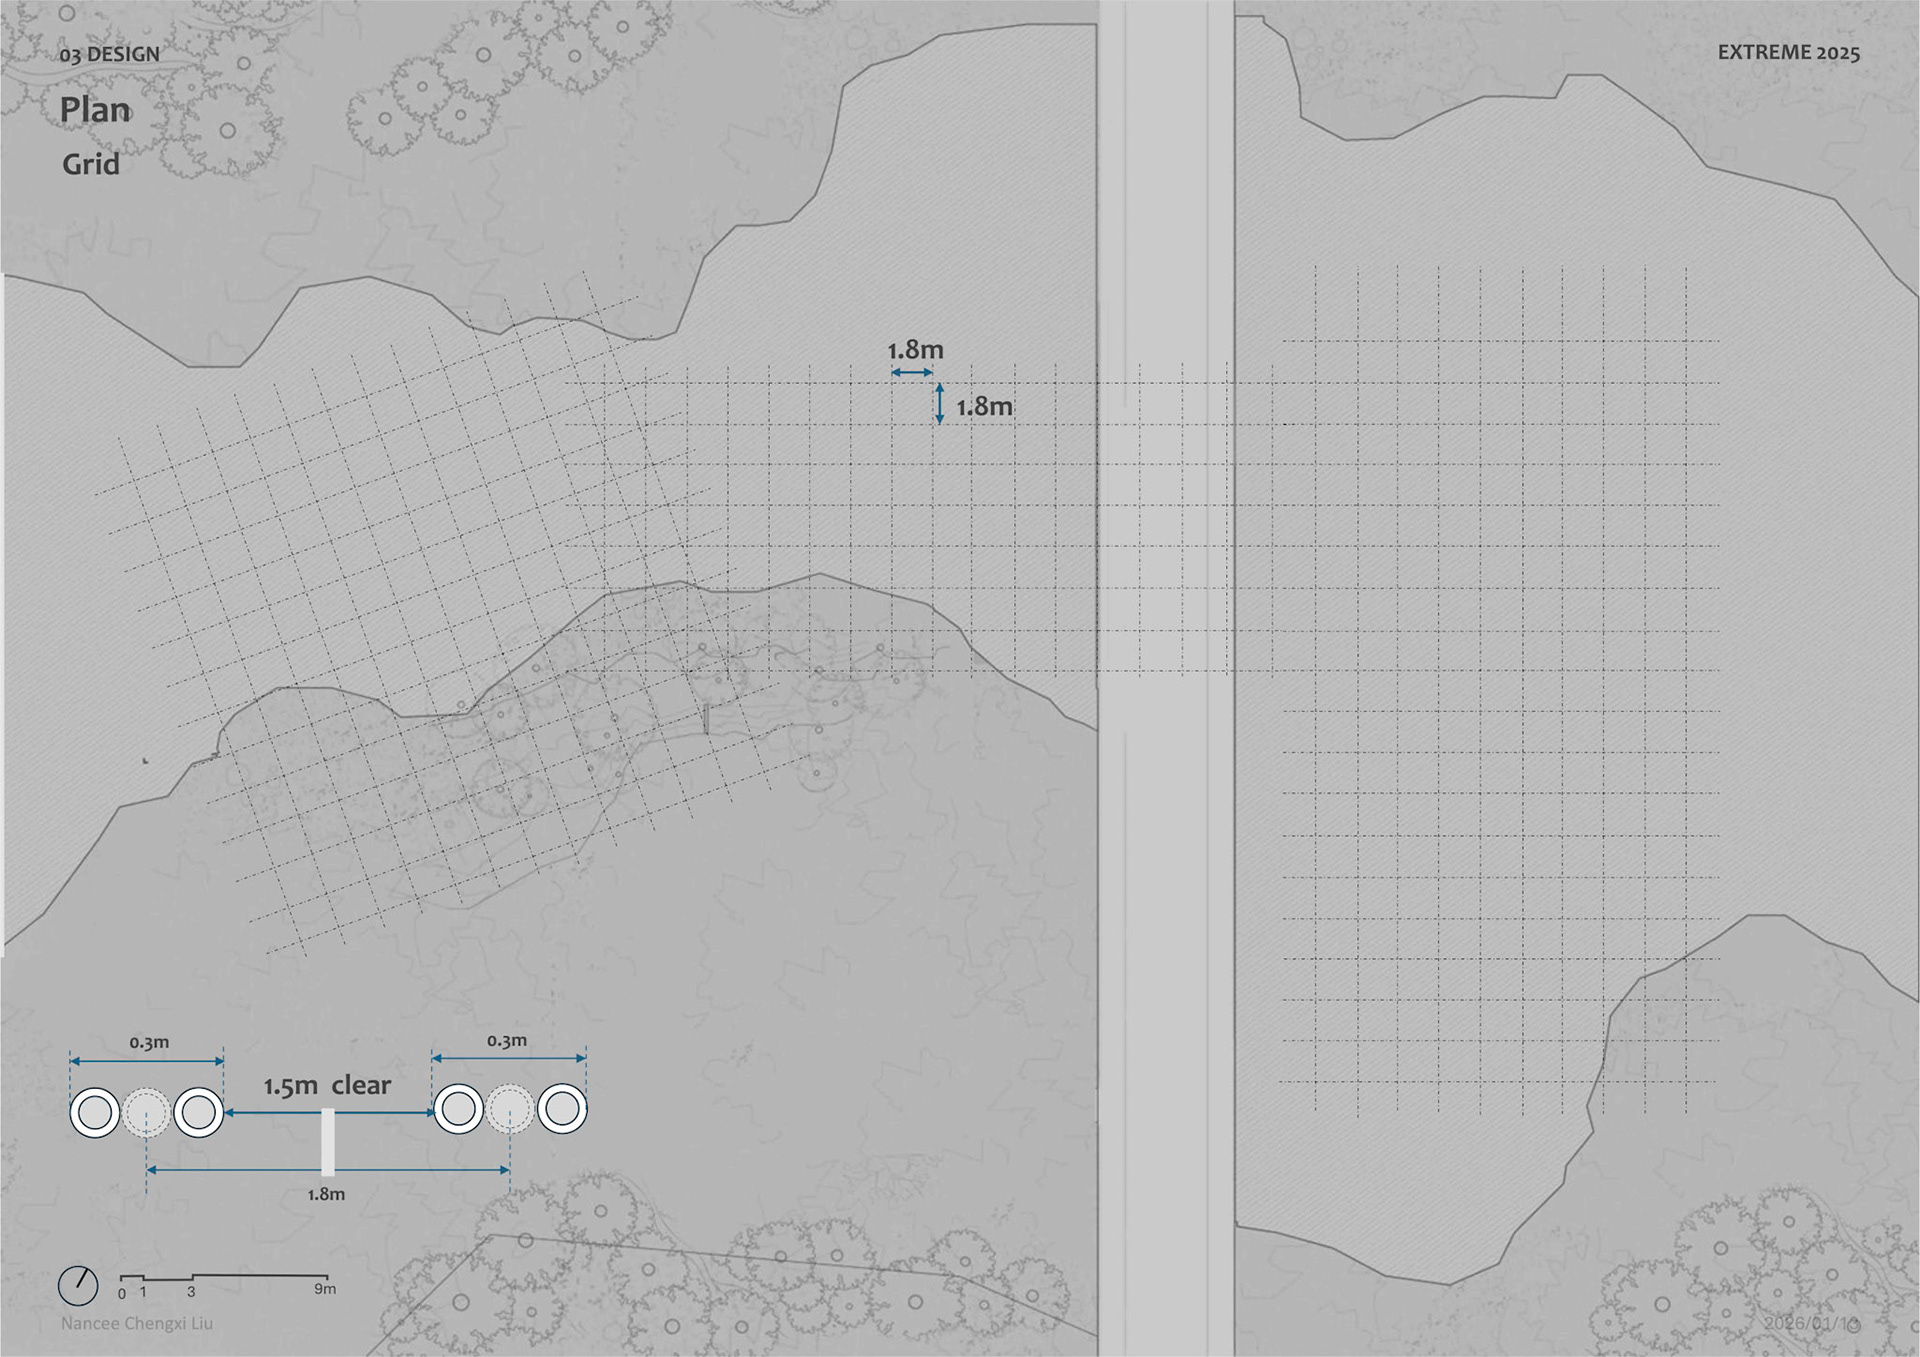Image resolution: width=1920 pixels, height=1357 pixels.
Task: Click the white vertical bar under '1.5m clear'
Action: [x=327, y=1141]
